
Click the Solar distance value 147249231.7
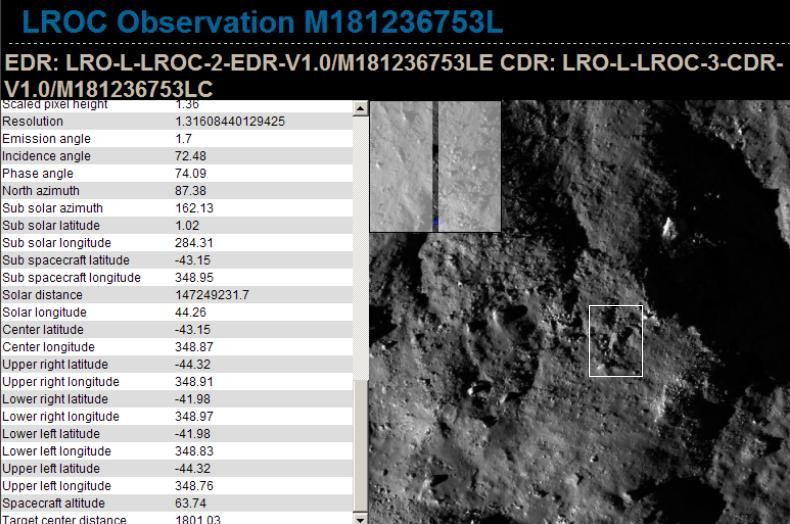tap(212, 295)
